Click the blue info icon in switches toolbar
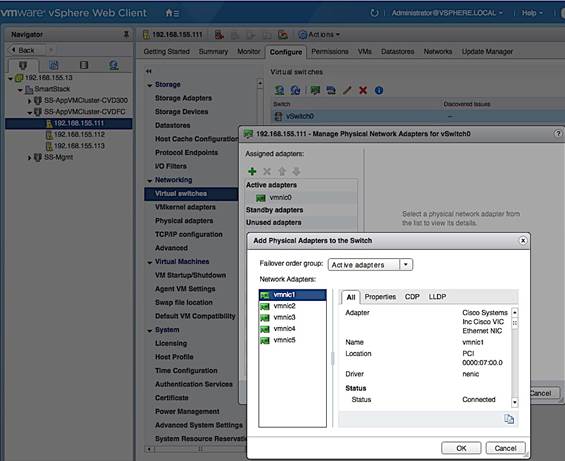 coord(379,90)
